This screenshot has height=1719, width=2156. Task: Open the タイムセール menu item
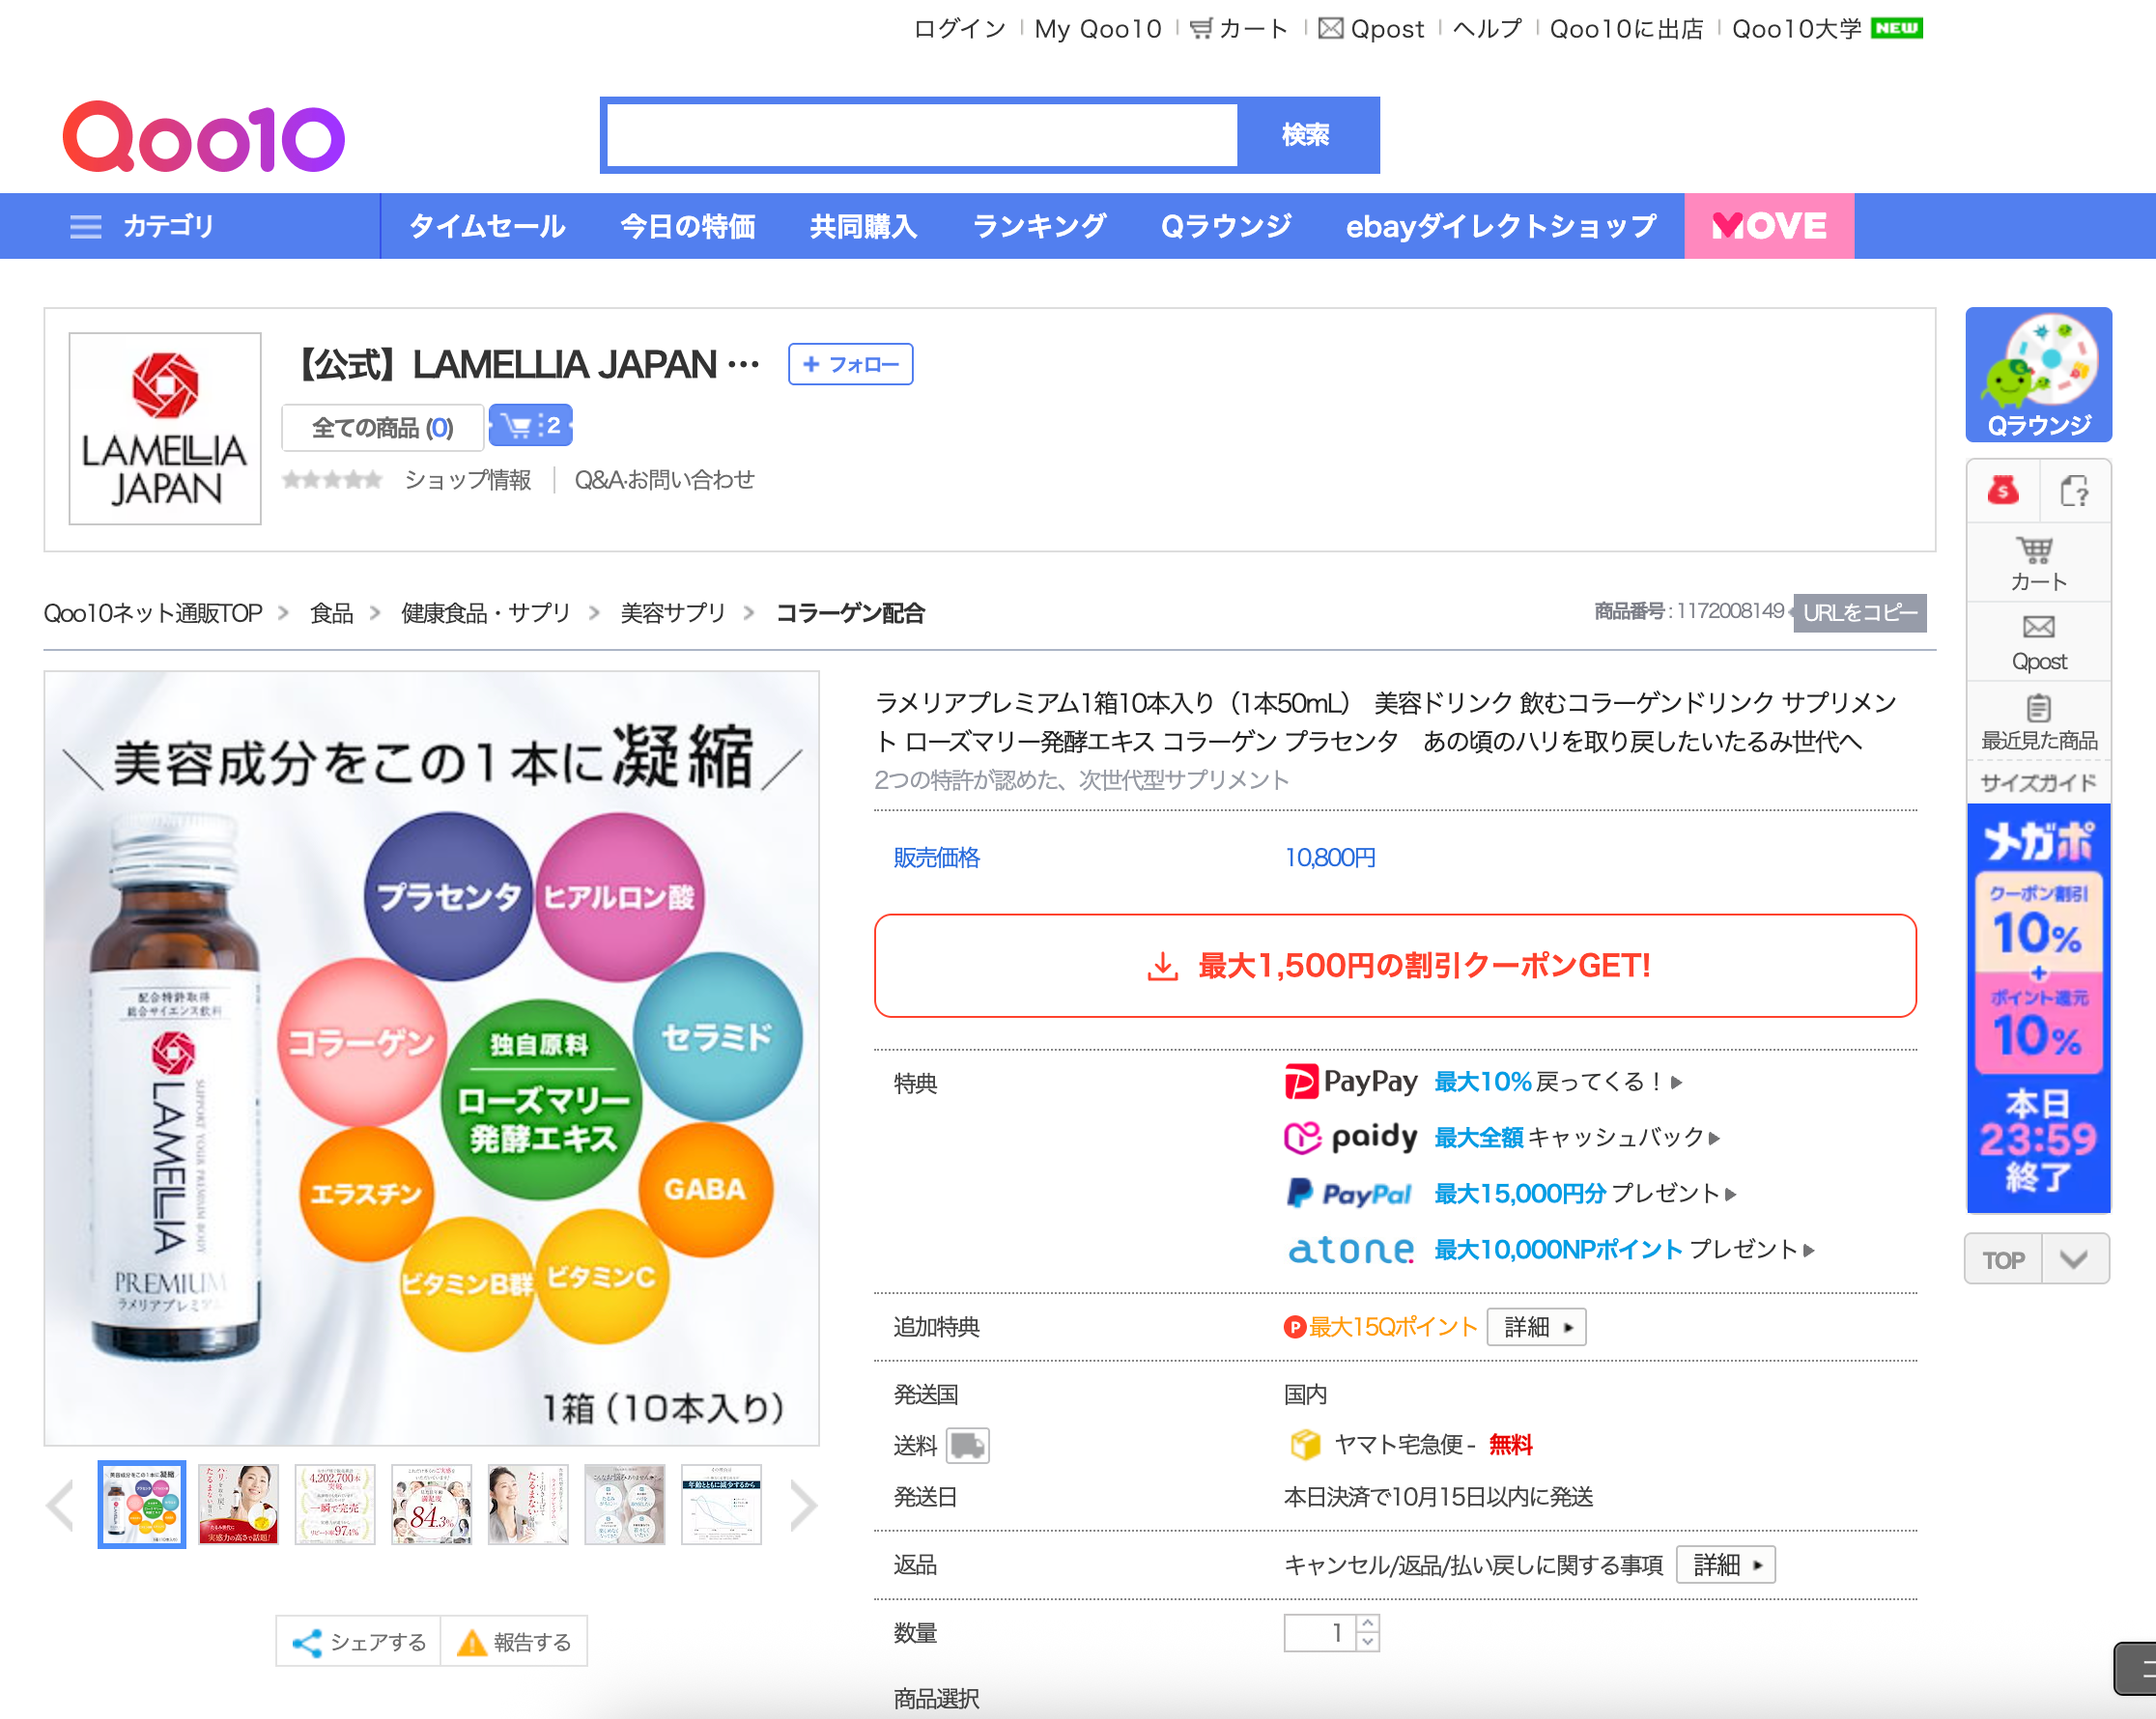coord(487,226)
